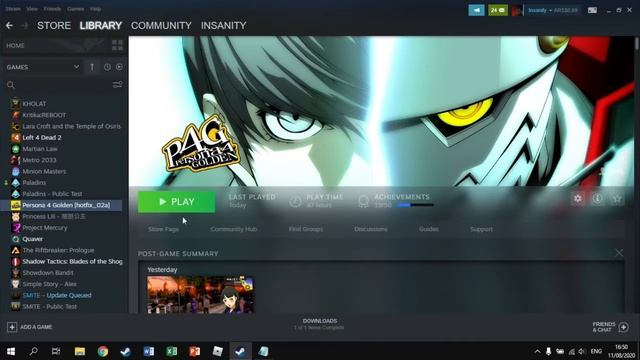640x360 pixels.
Task: Open the announcements megaphone icon
Action: pos(476,10)
